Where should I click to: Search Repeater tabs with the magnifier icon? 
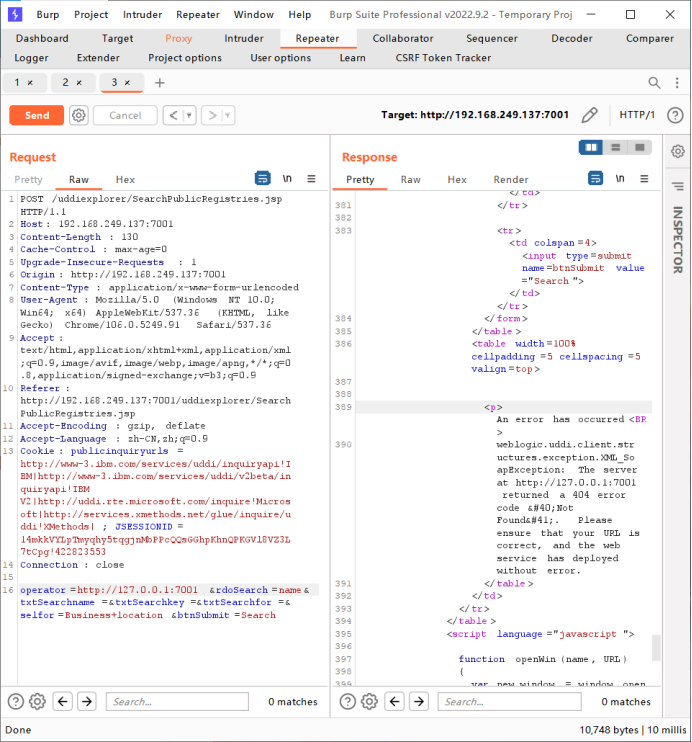(654, 83)
